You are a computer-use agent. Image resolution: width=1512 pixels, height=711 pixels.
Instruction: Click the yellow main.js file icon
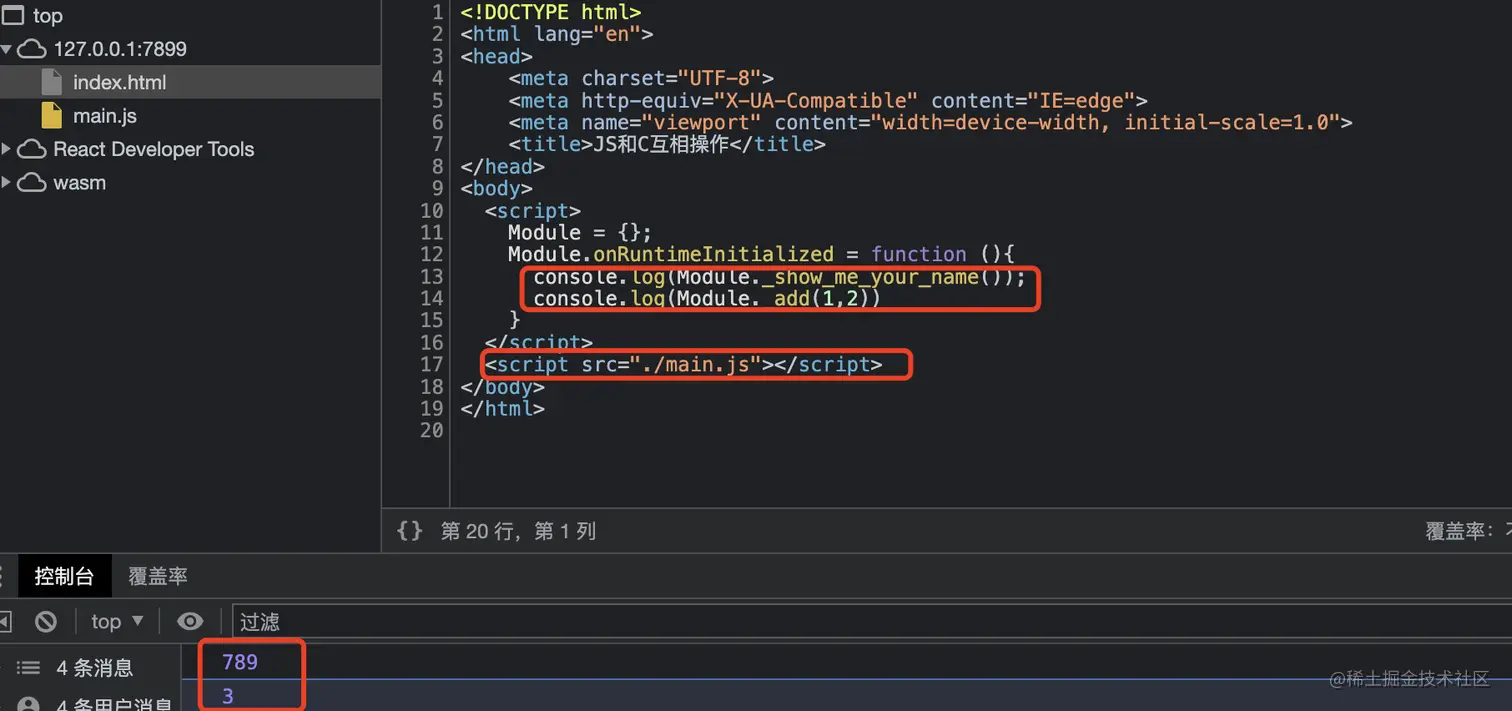[52, 115]
